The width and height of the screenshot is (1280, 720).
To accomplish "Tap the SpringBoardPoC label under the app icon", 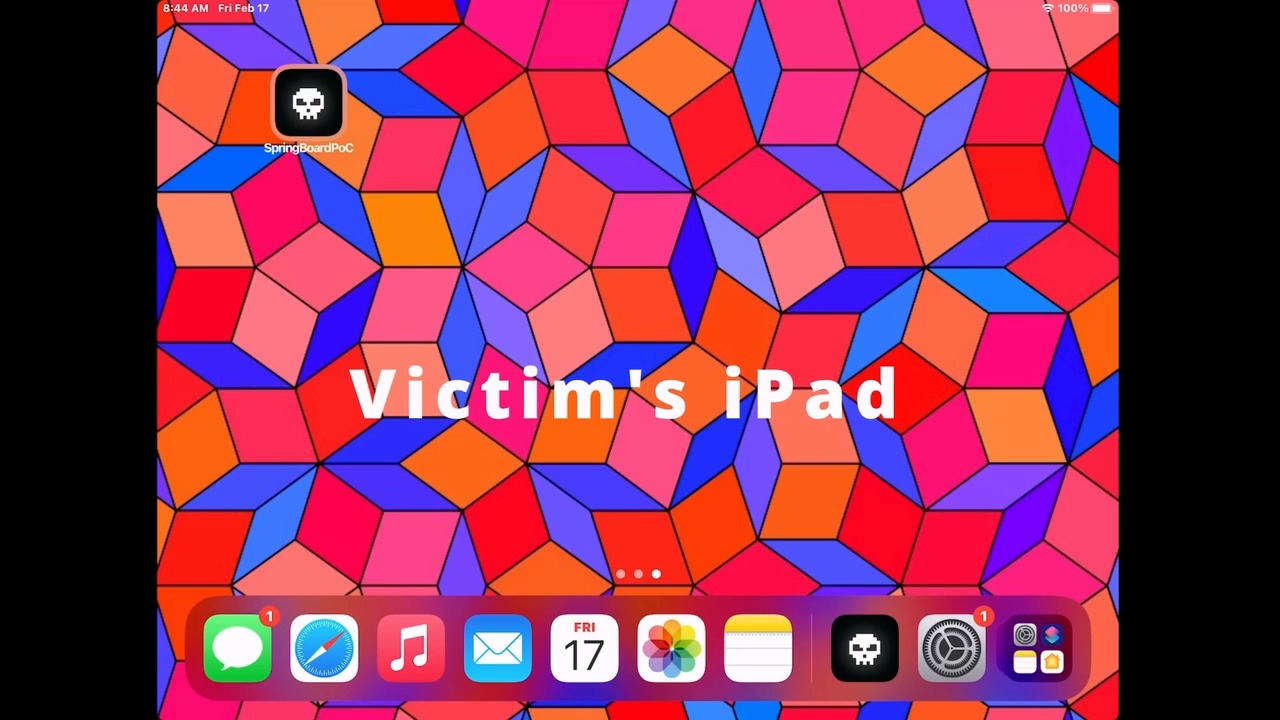I will [x=308, y=148].
